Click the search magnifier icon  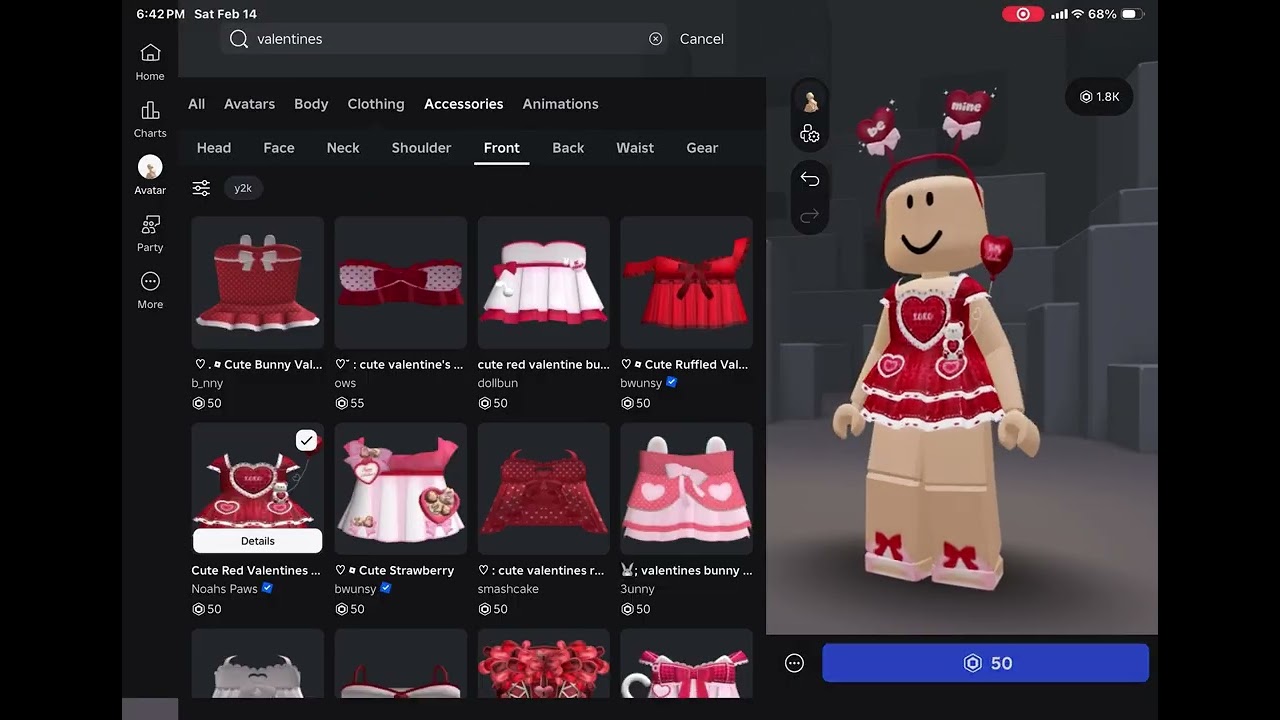point(239,39)
